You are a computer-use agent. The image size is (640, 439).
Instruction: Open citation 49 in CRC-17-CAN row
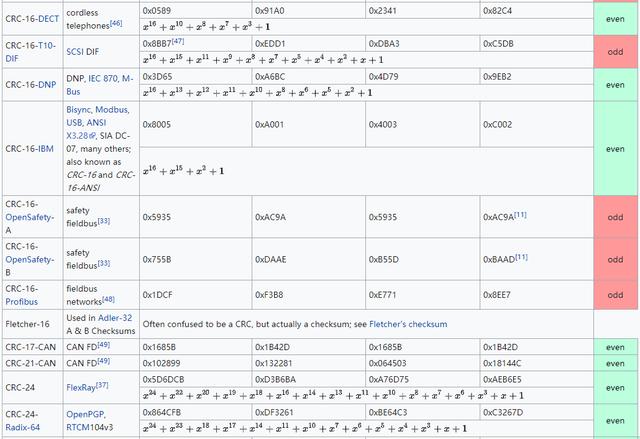[x=104, y=345]
